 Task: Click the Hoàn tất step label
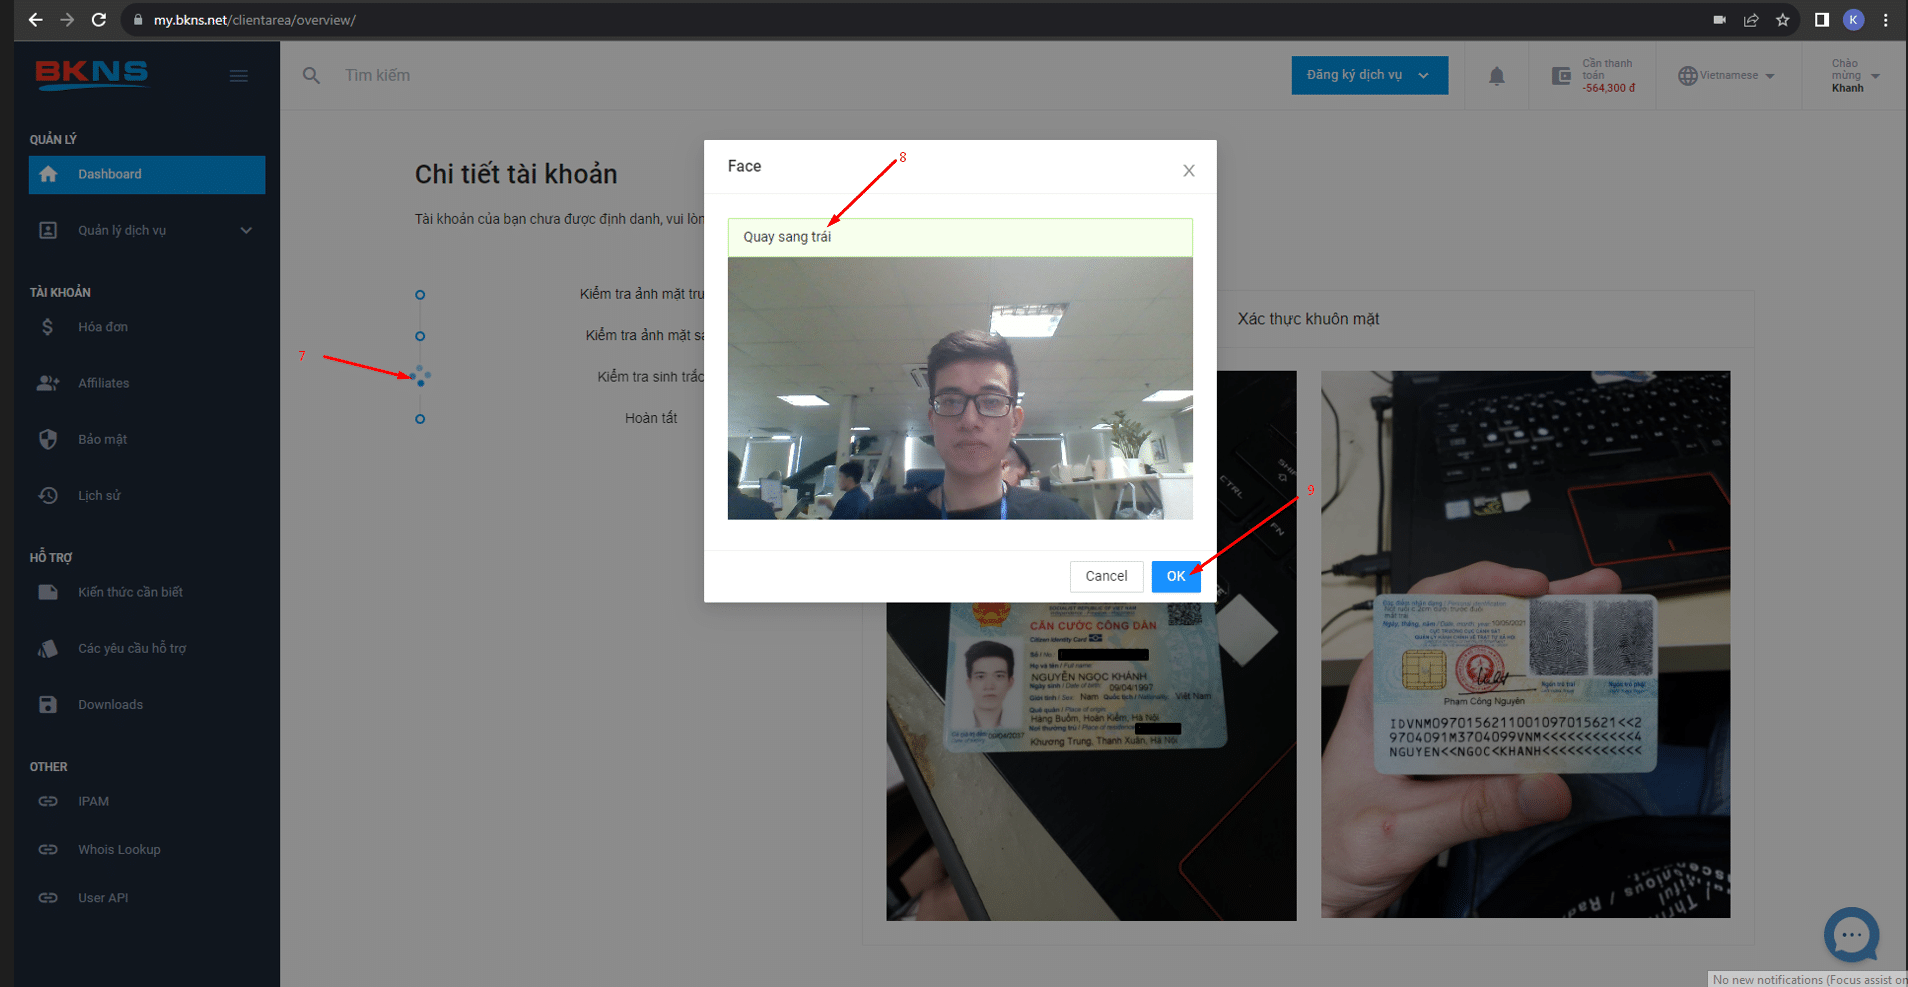coord(651,418)
